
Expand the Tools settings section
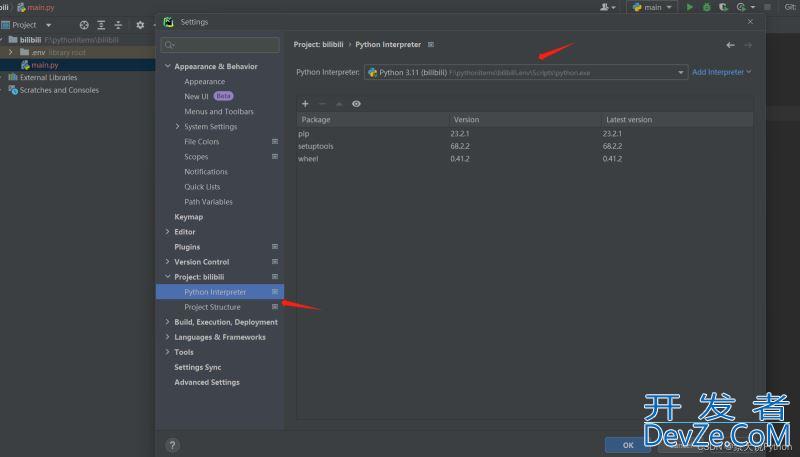point(167,352)
